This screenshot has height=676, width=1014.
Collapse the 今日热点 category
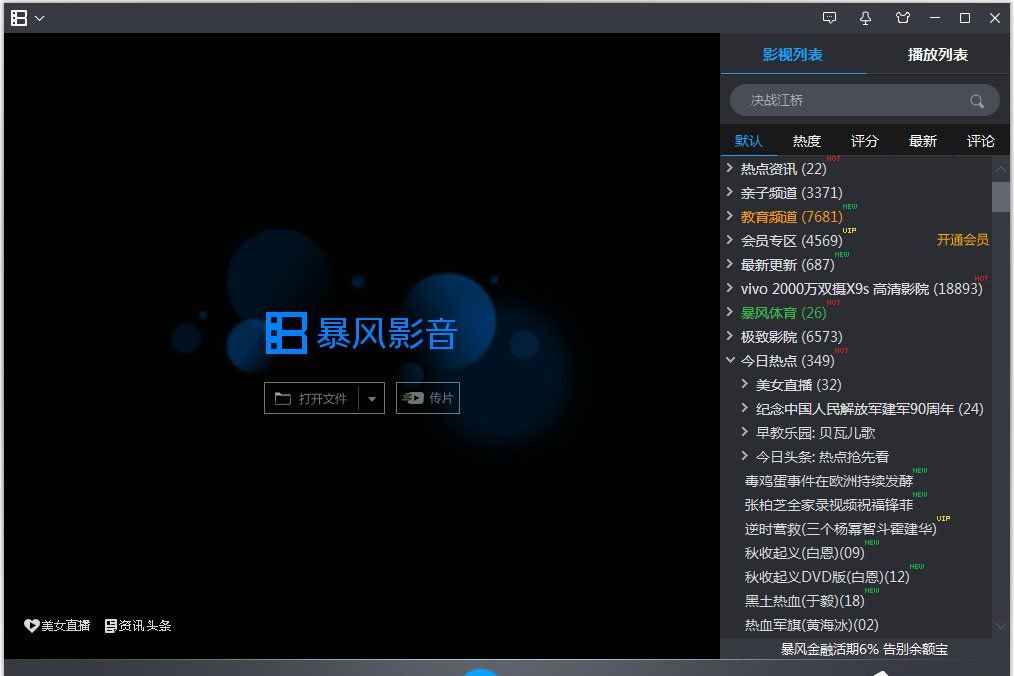point(730,360)
